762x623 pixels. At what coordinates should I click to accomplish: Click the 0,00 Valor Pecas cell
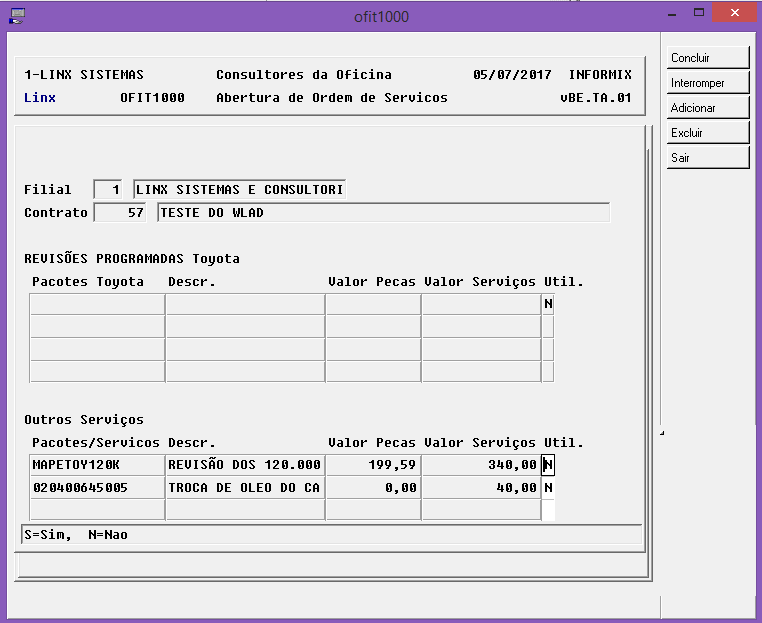(x=373, y=487)
